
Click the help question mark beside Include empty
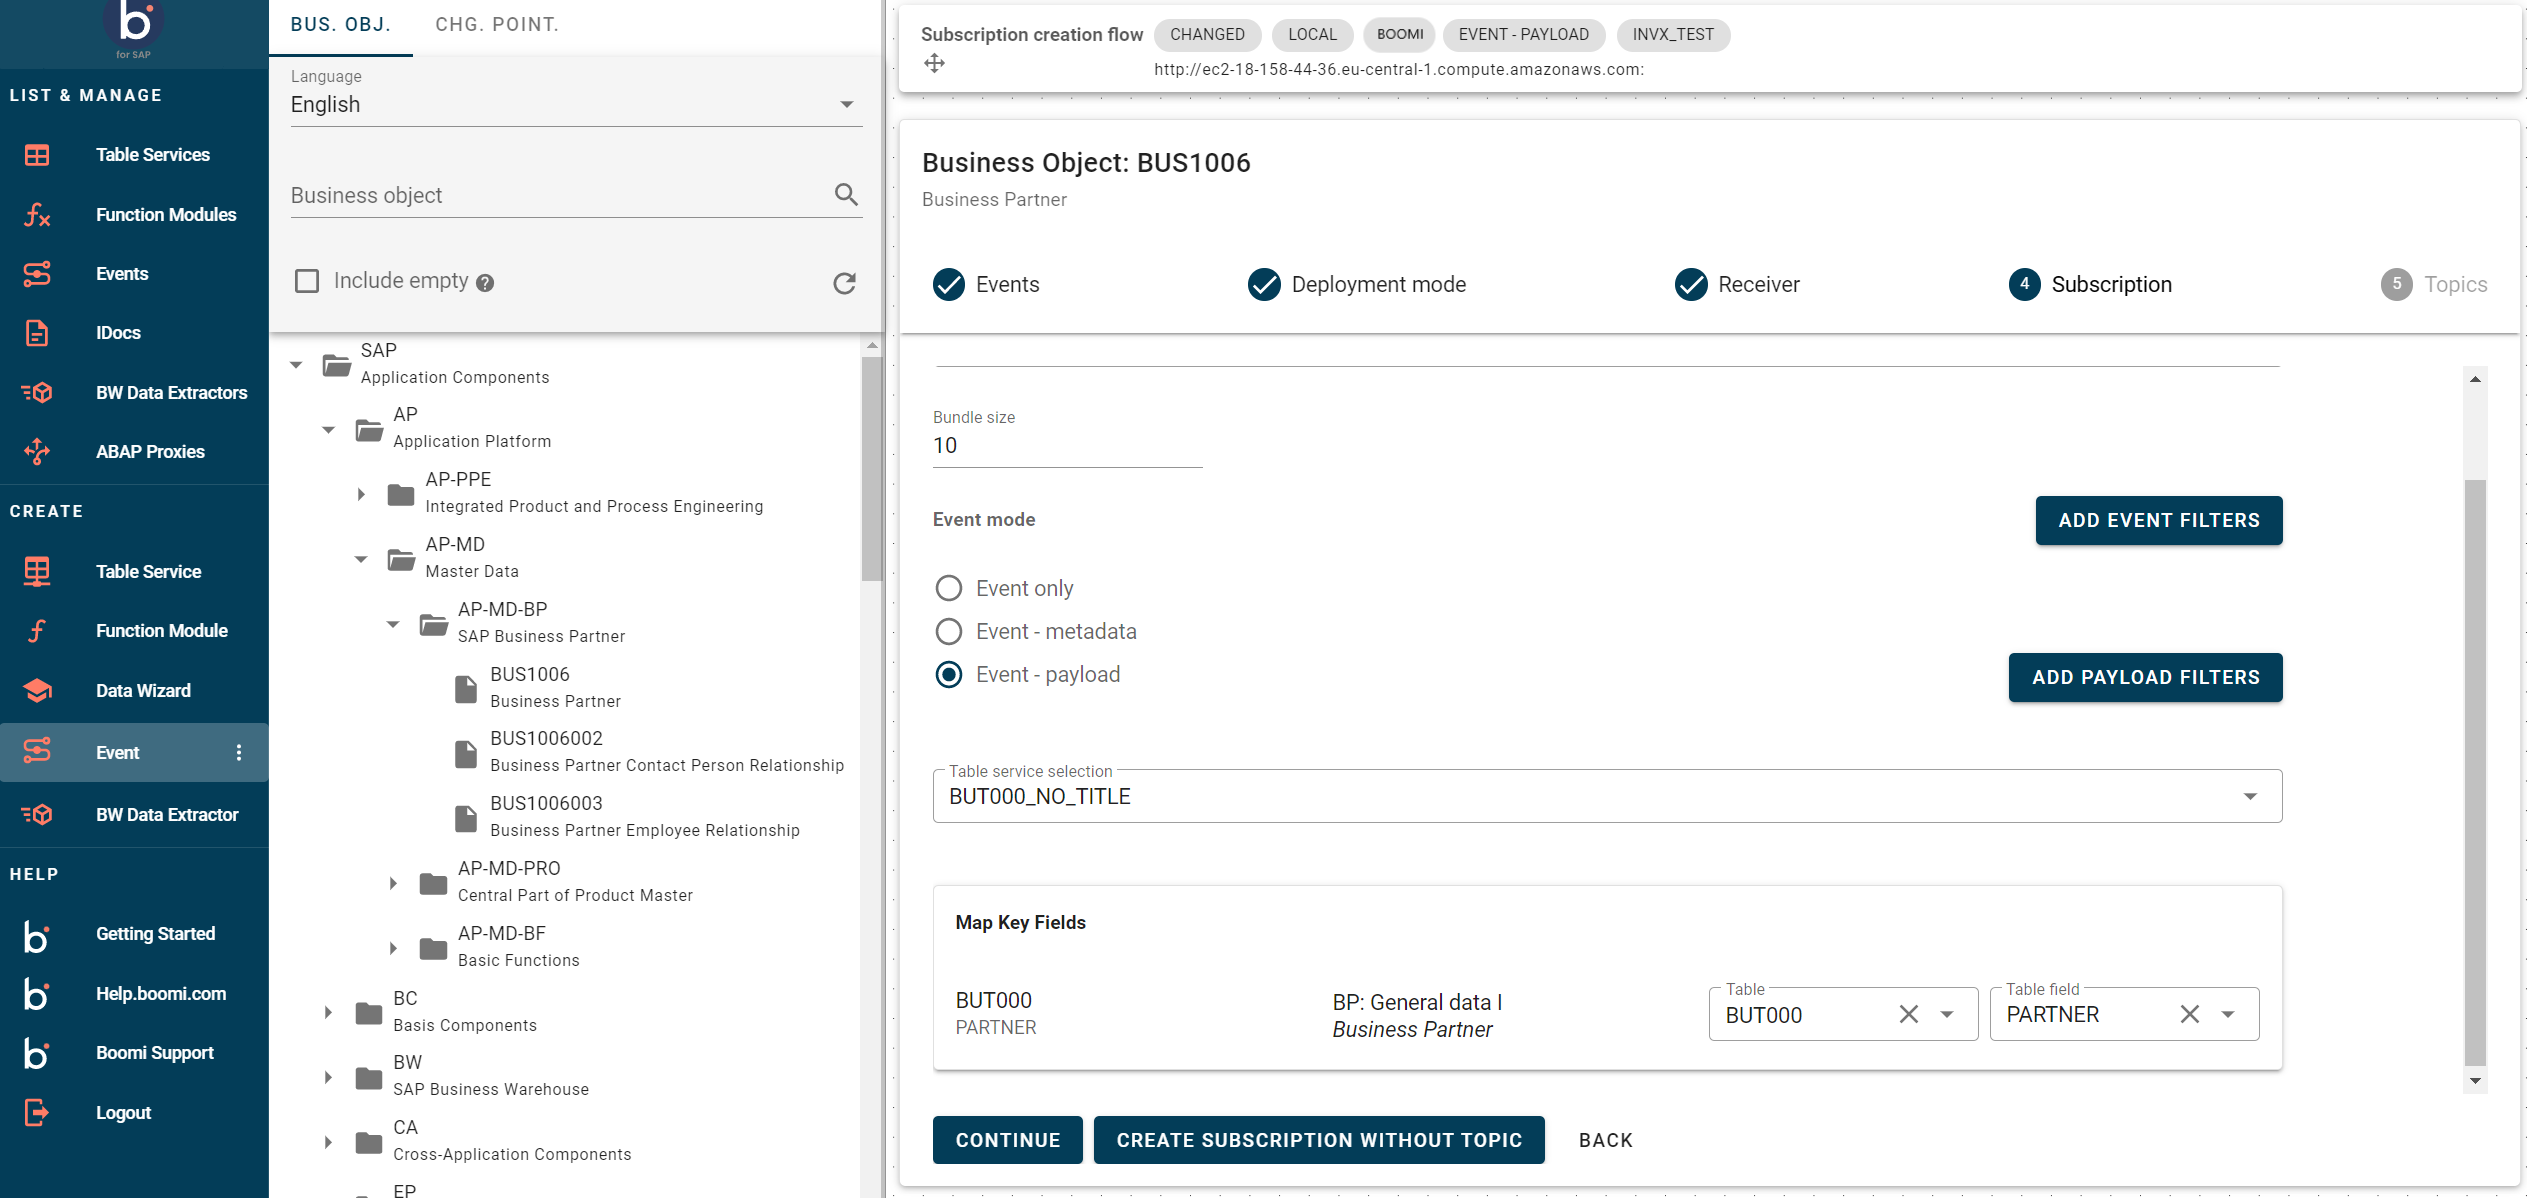485,283
